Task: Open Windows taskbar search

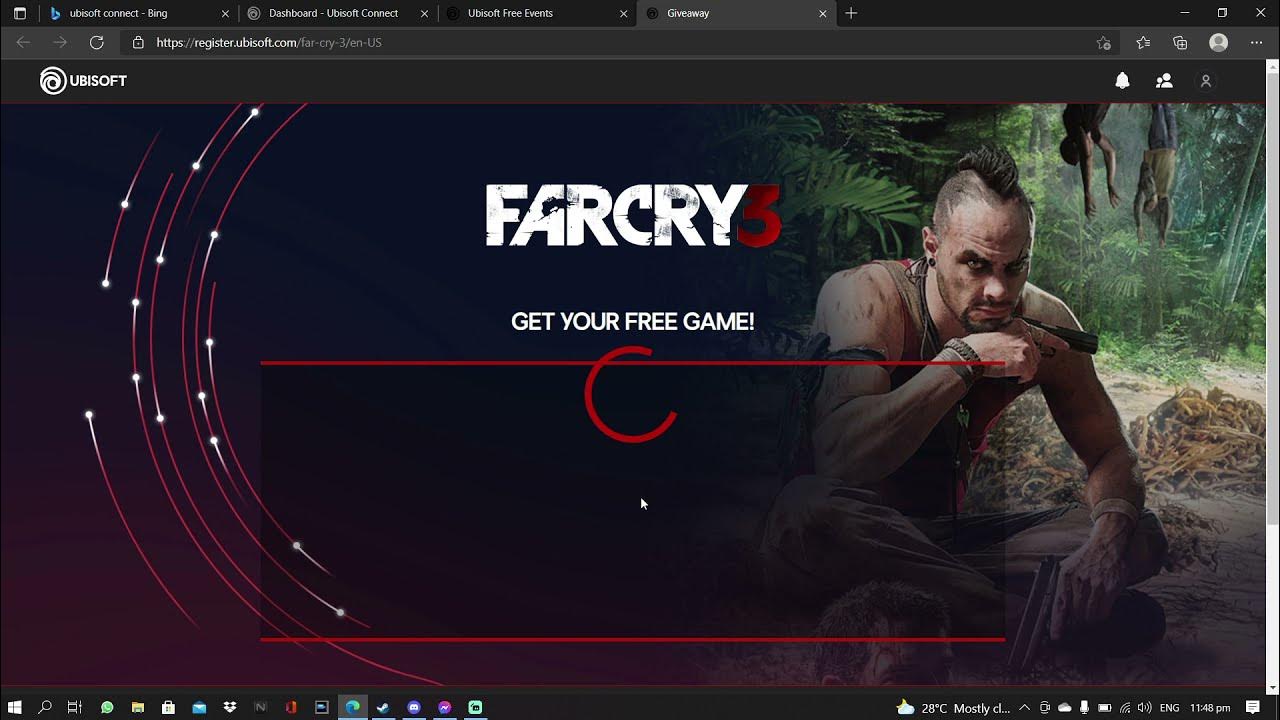Action: pyautogui.click(x=45, y=707)
